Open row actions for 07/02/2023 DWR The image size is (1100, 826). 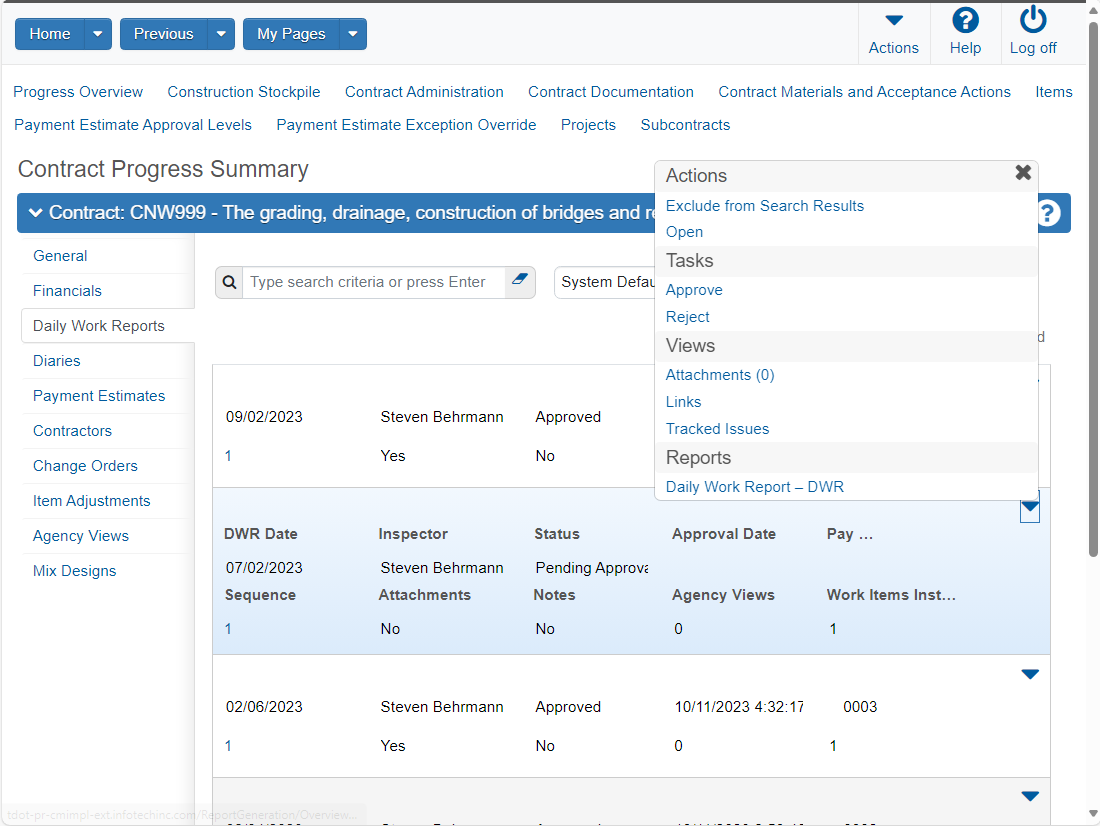coord(1030,507)
